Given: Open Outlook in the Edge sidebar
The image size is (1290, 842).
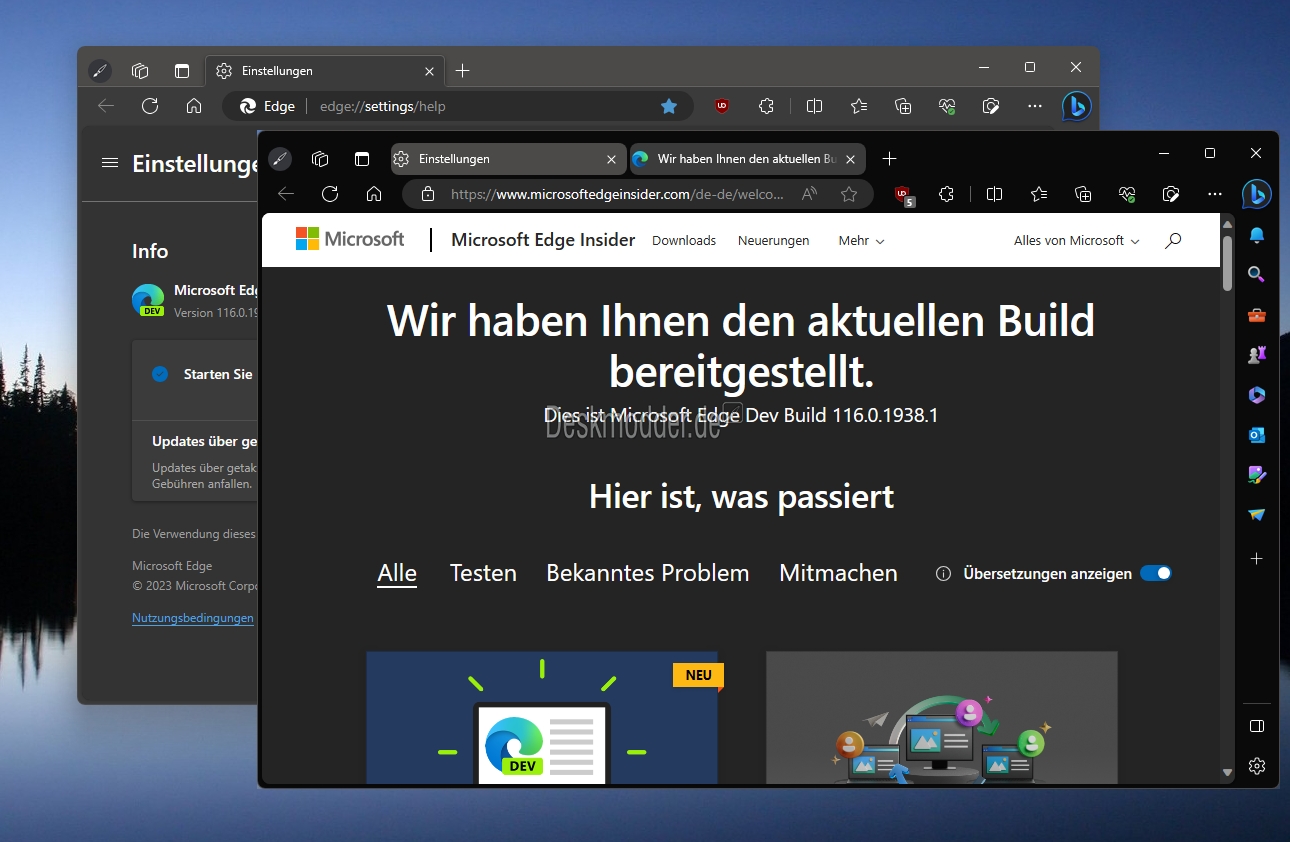Looking at the screenshot, I should 1257,435.
